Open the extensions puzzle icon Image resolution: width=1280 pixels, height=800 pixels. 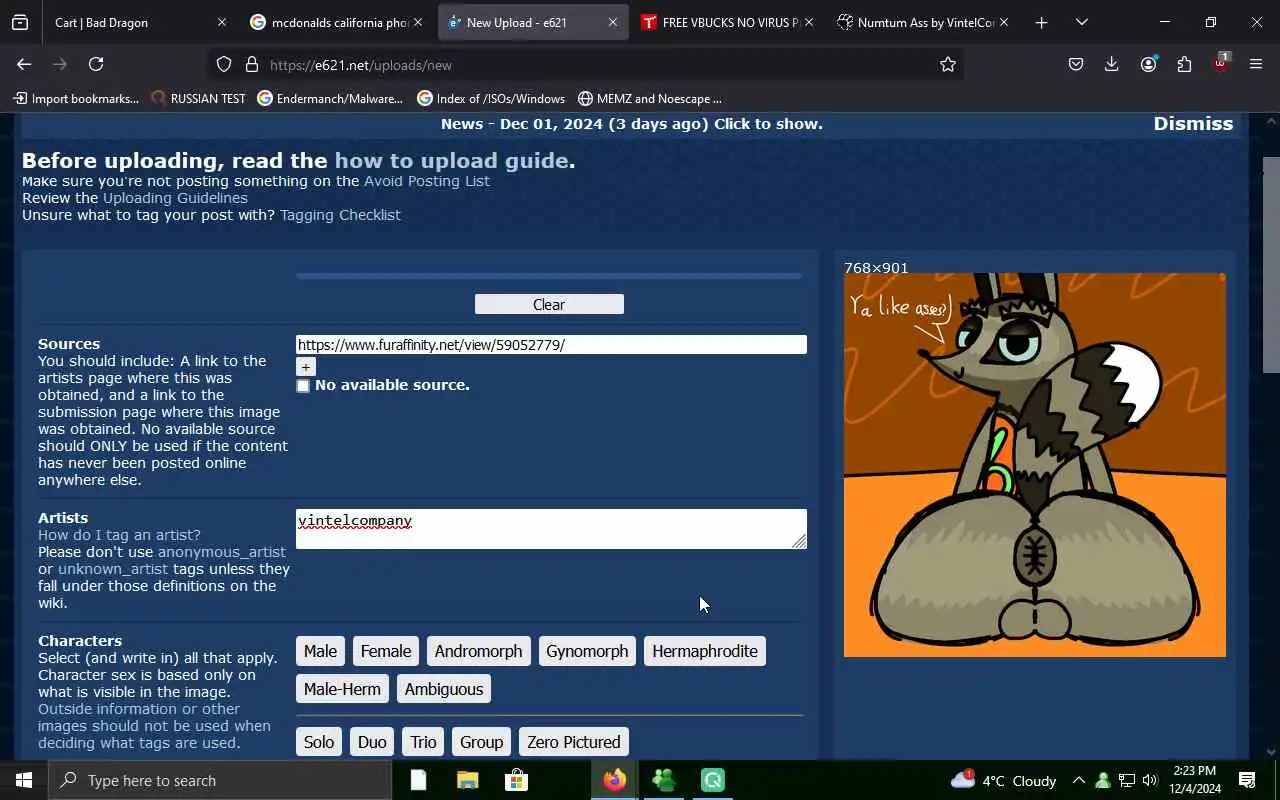(1184, 64)
